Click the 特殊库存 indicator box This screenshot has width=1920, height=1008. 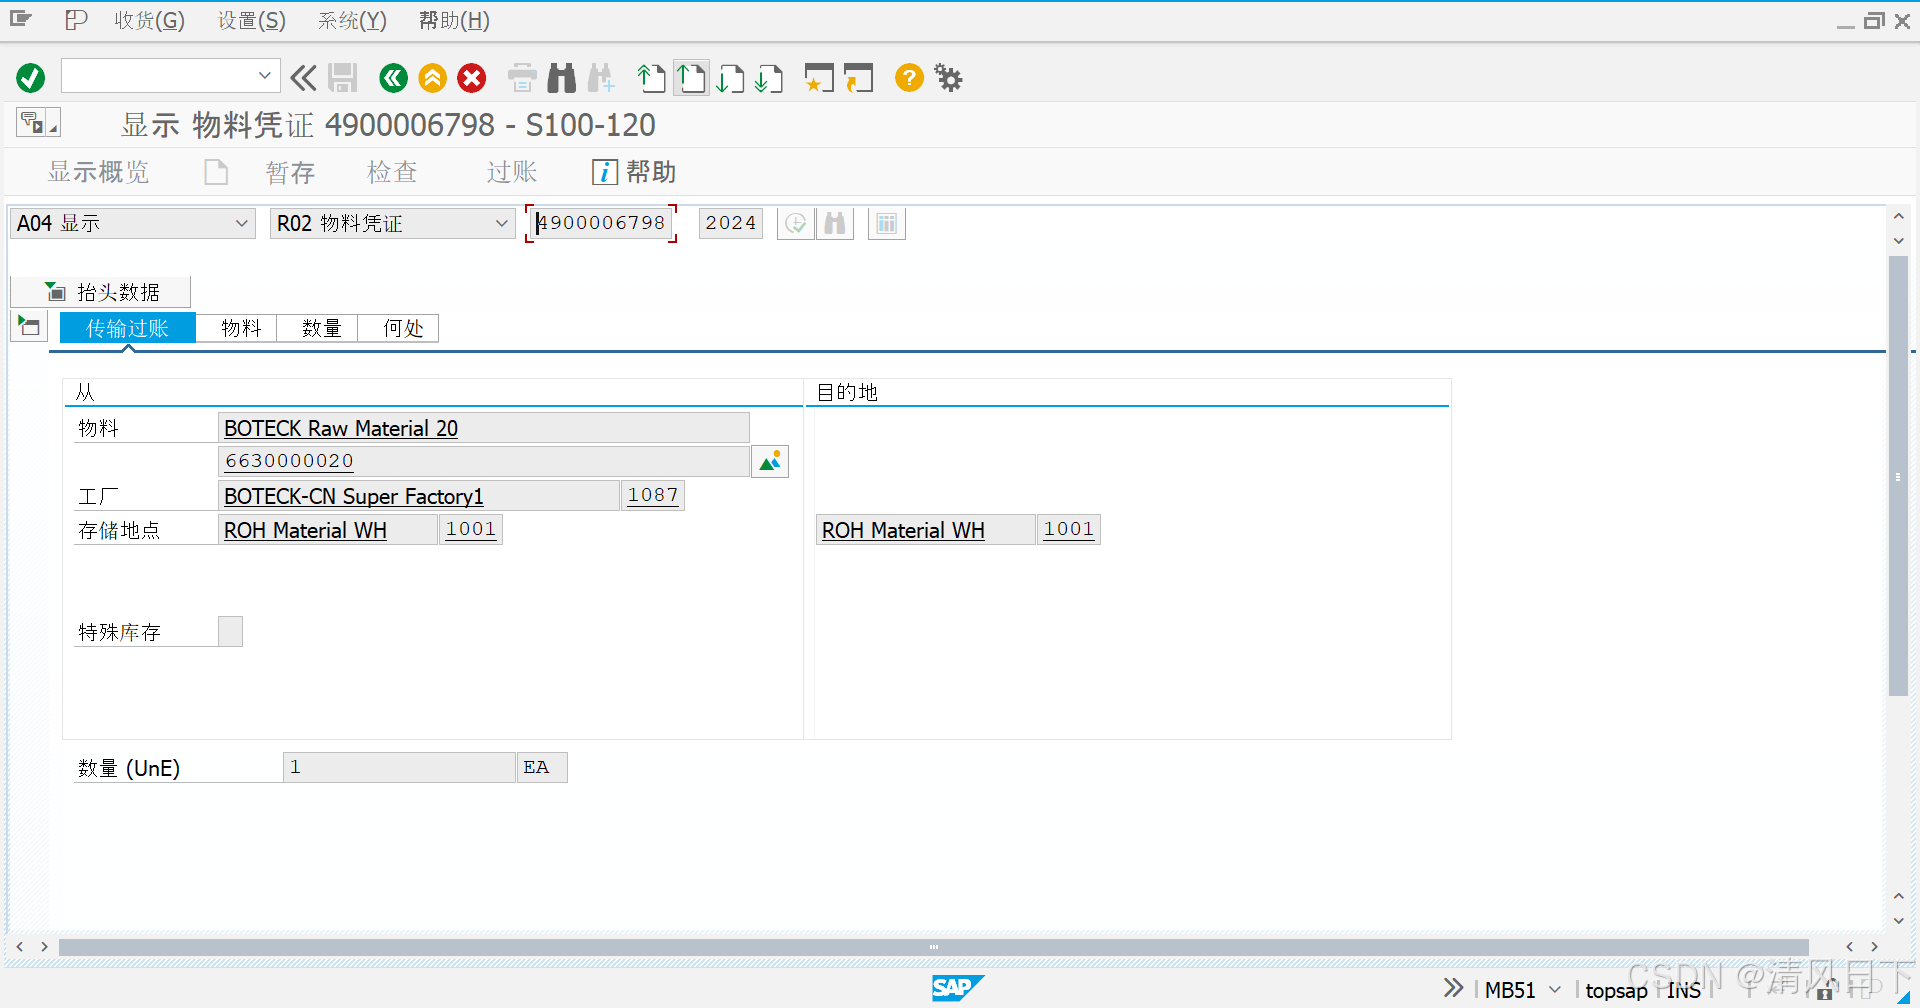coord(230,631)
